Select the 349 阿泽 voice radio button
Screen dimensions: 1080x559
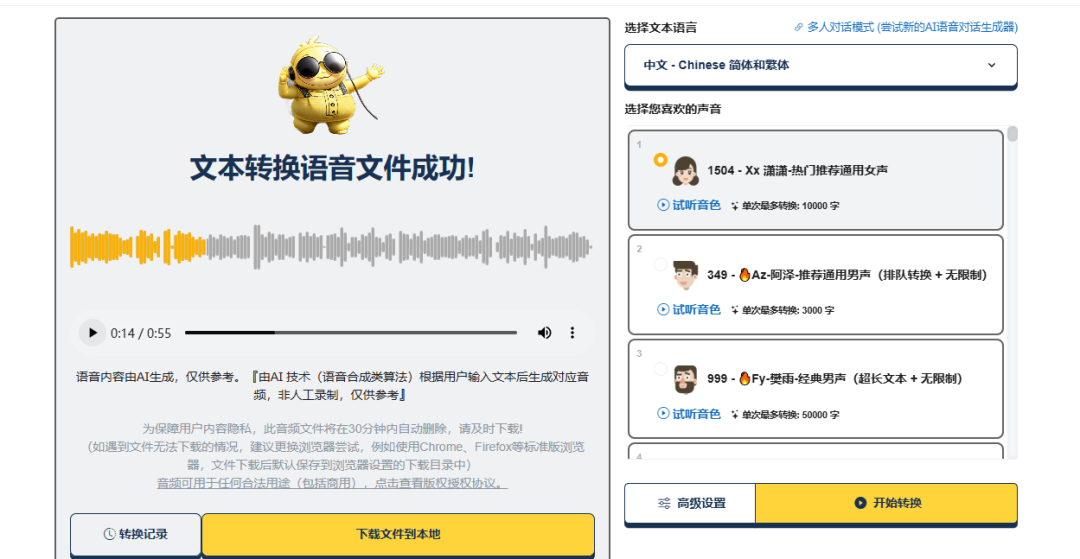(661, 264)
